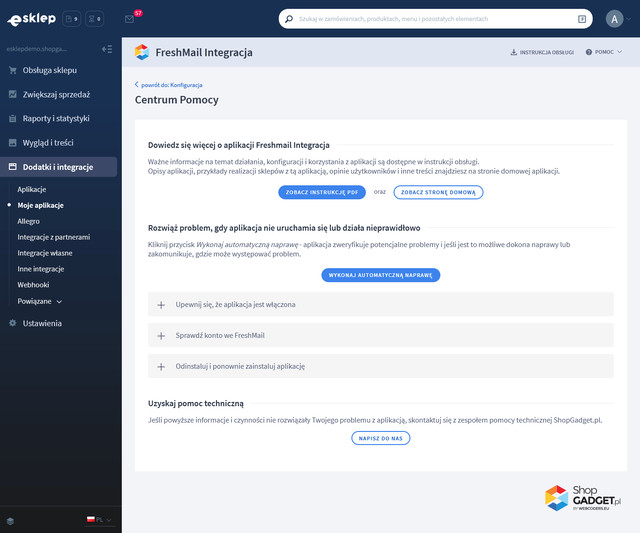Click the FreshMail Integracja app logo
640x533 pixels.
point(142,52)
